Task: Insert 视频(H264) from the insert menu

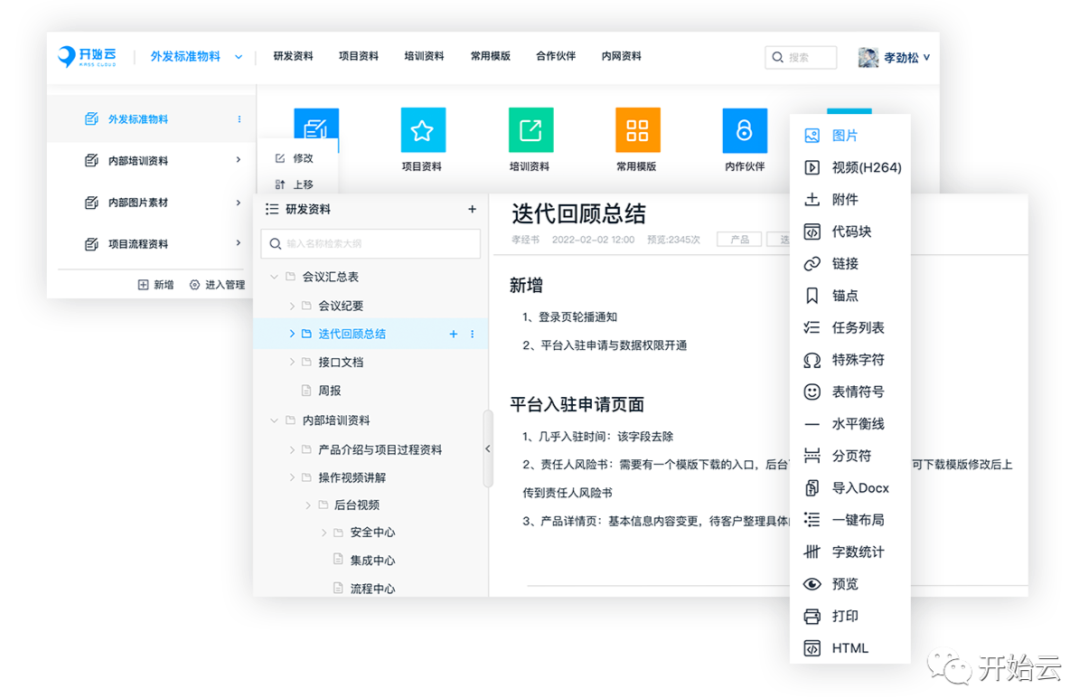Action: coord(865,167)
